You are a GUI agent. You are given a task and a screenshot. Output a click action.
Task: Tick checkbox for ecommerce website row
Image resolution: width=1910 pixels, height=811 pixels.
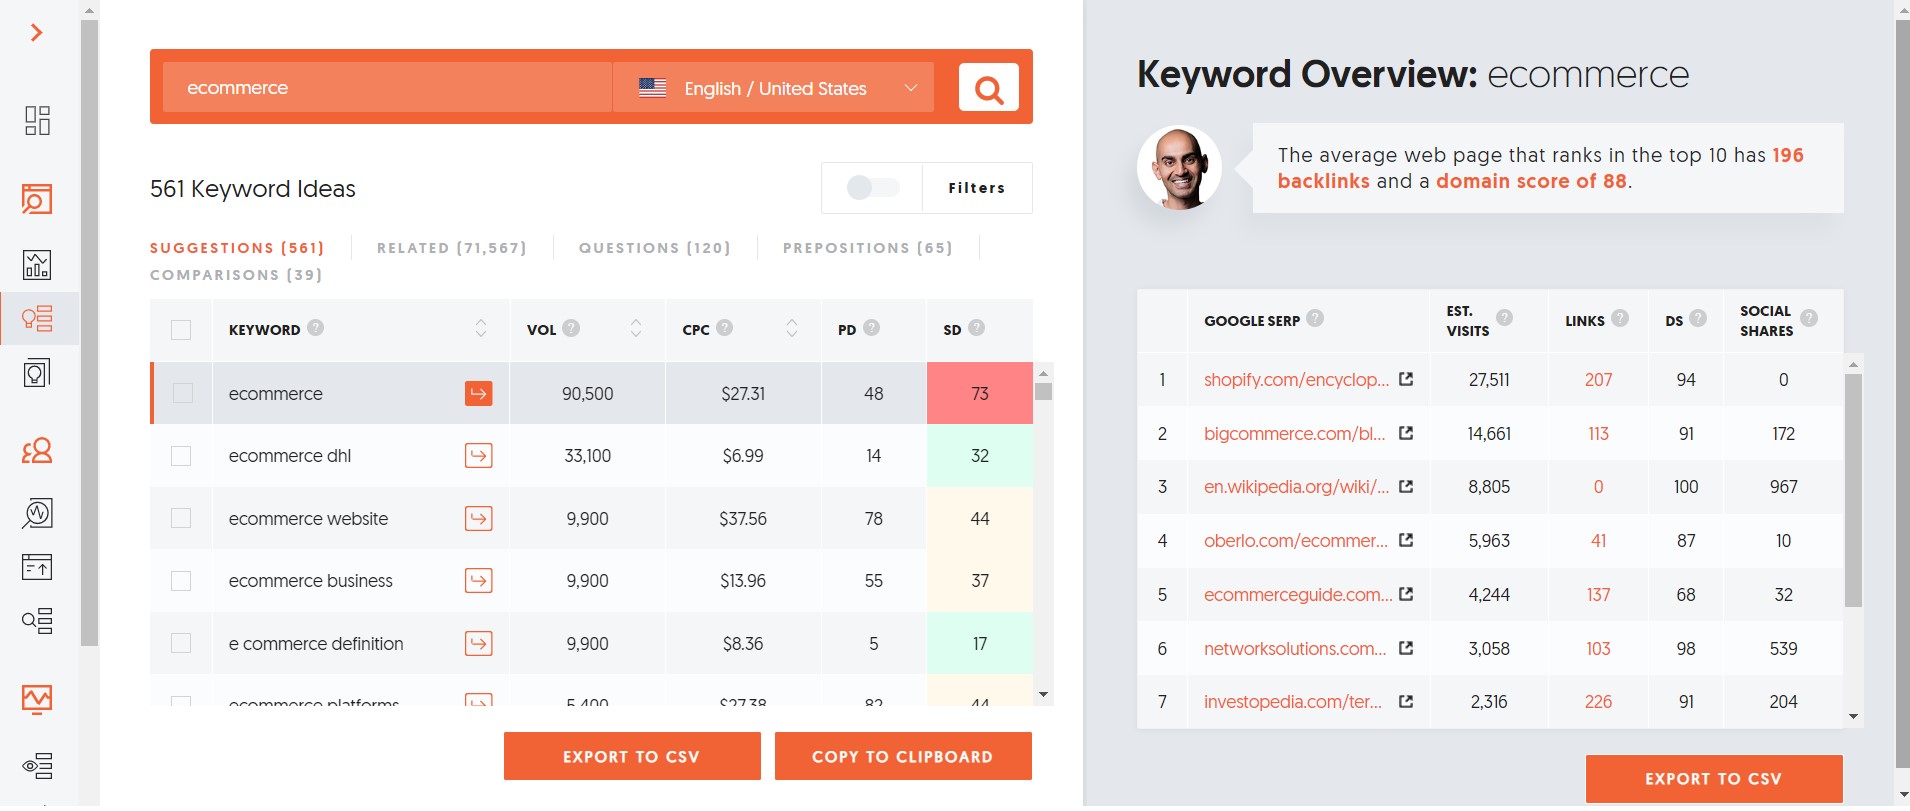pyautogui.click(x=181, y=518)
